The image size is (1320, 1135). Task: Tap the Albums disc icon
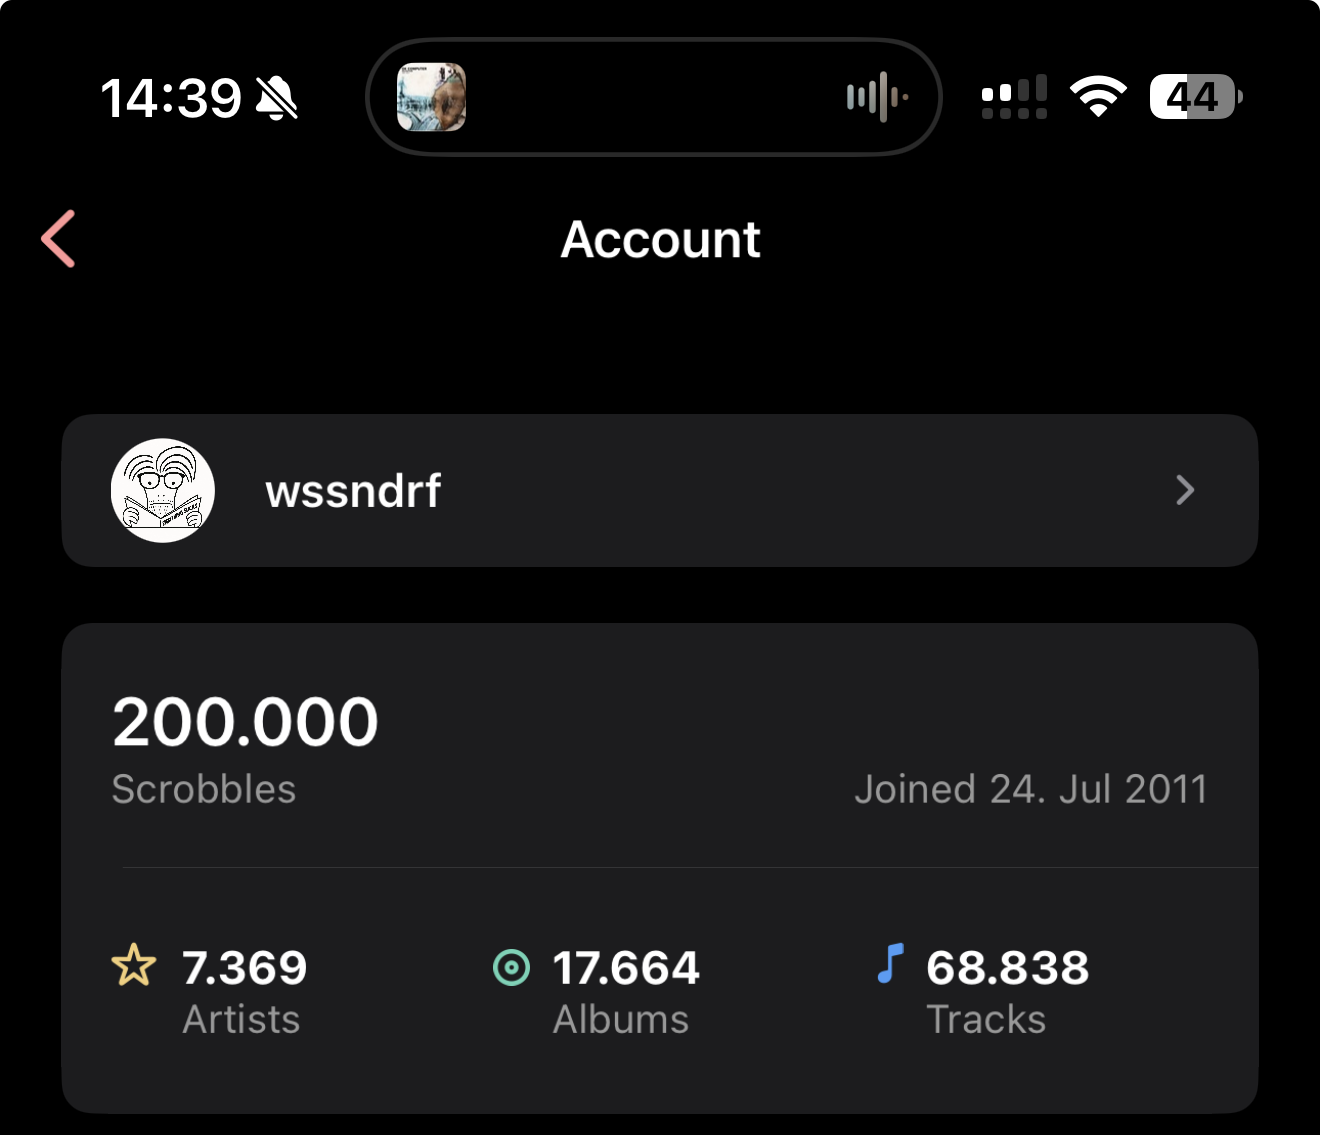pos(512,967)
